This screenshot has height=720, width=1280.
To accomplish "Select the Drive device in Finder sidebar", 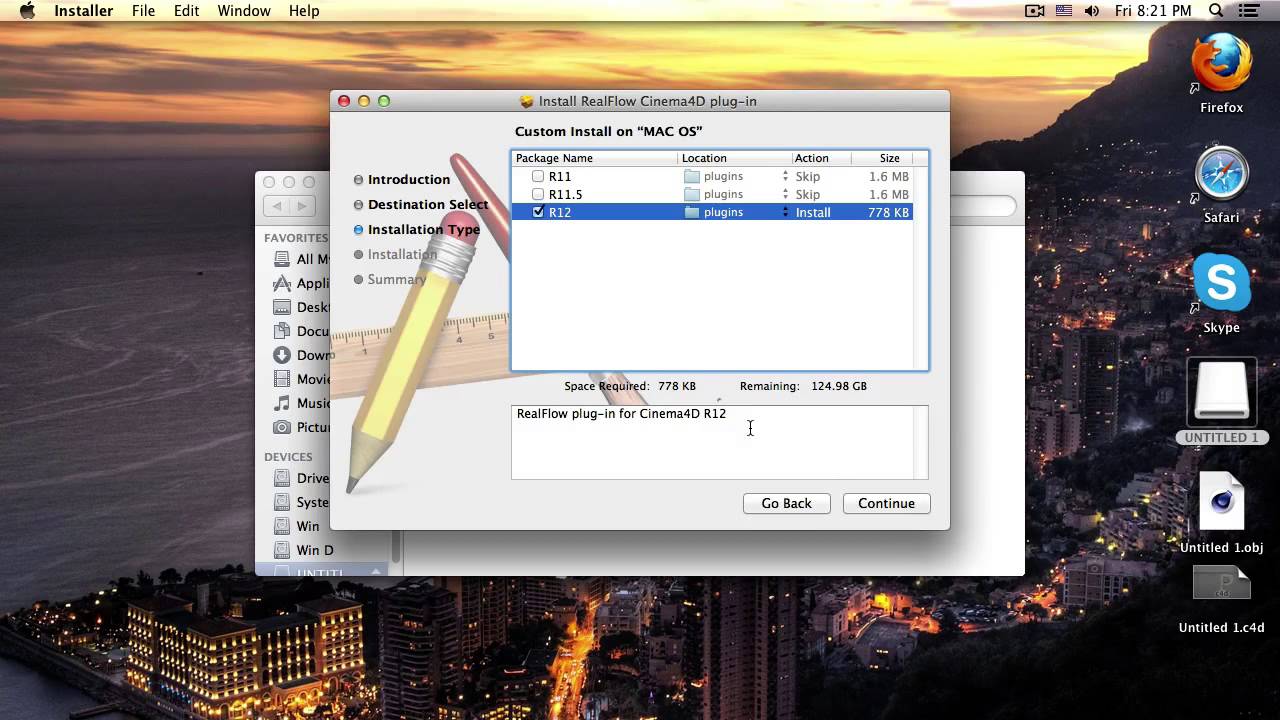I will click(301, 478).
